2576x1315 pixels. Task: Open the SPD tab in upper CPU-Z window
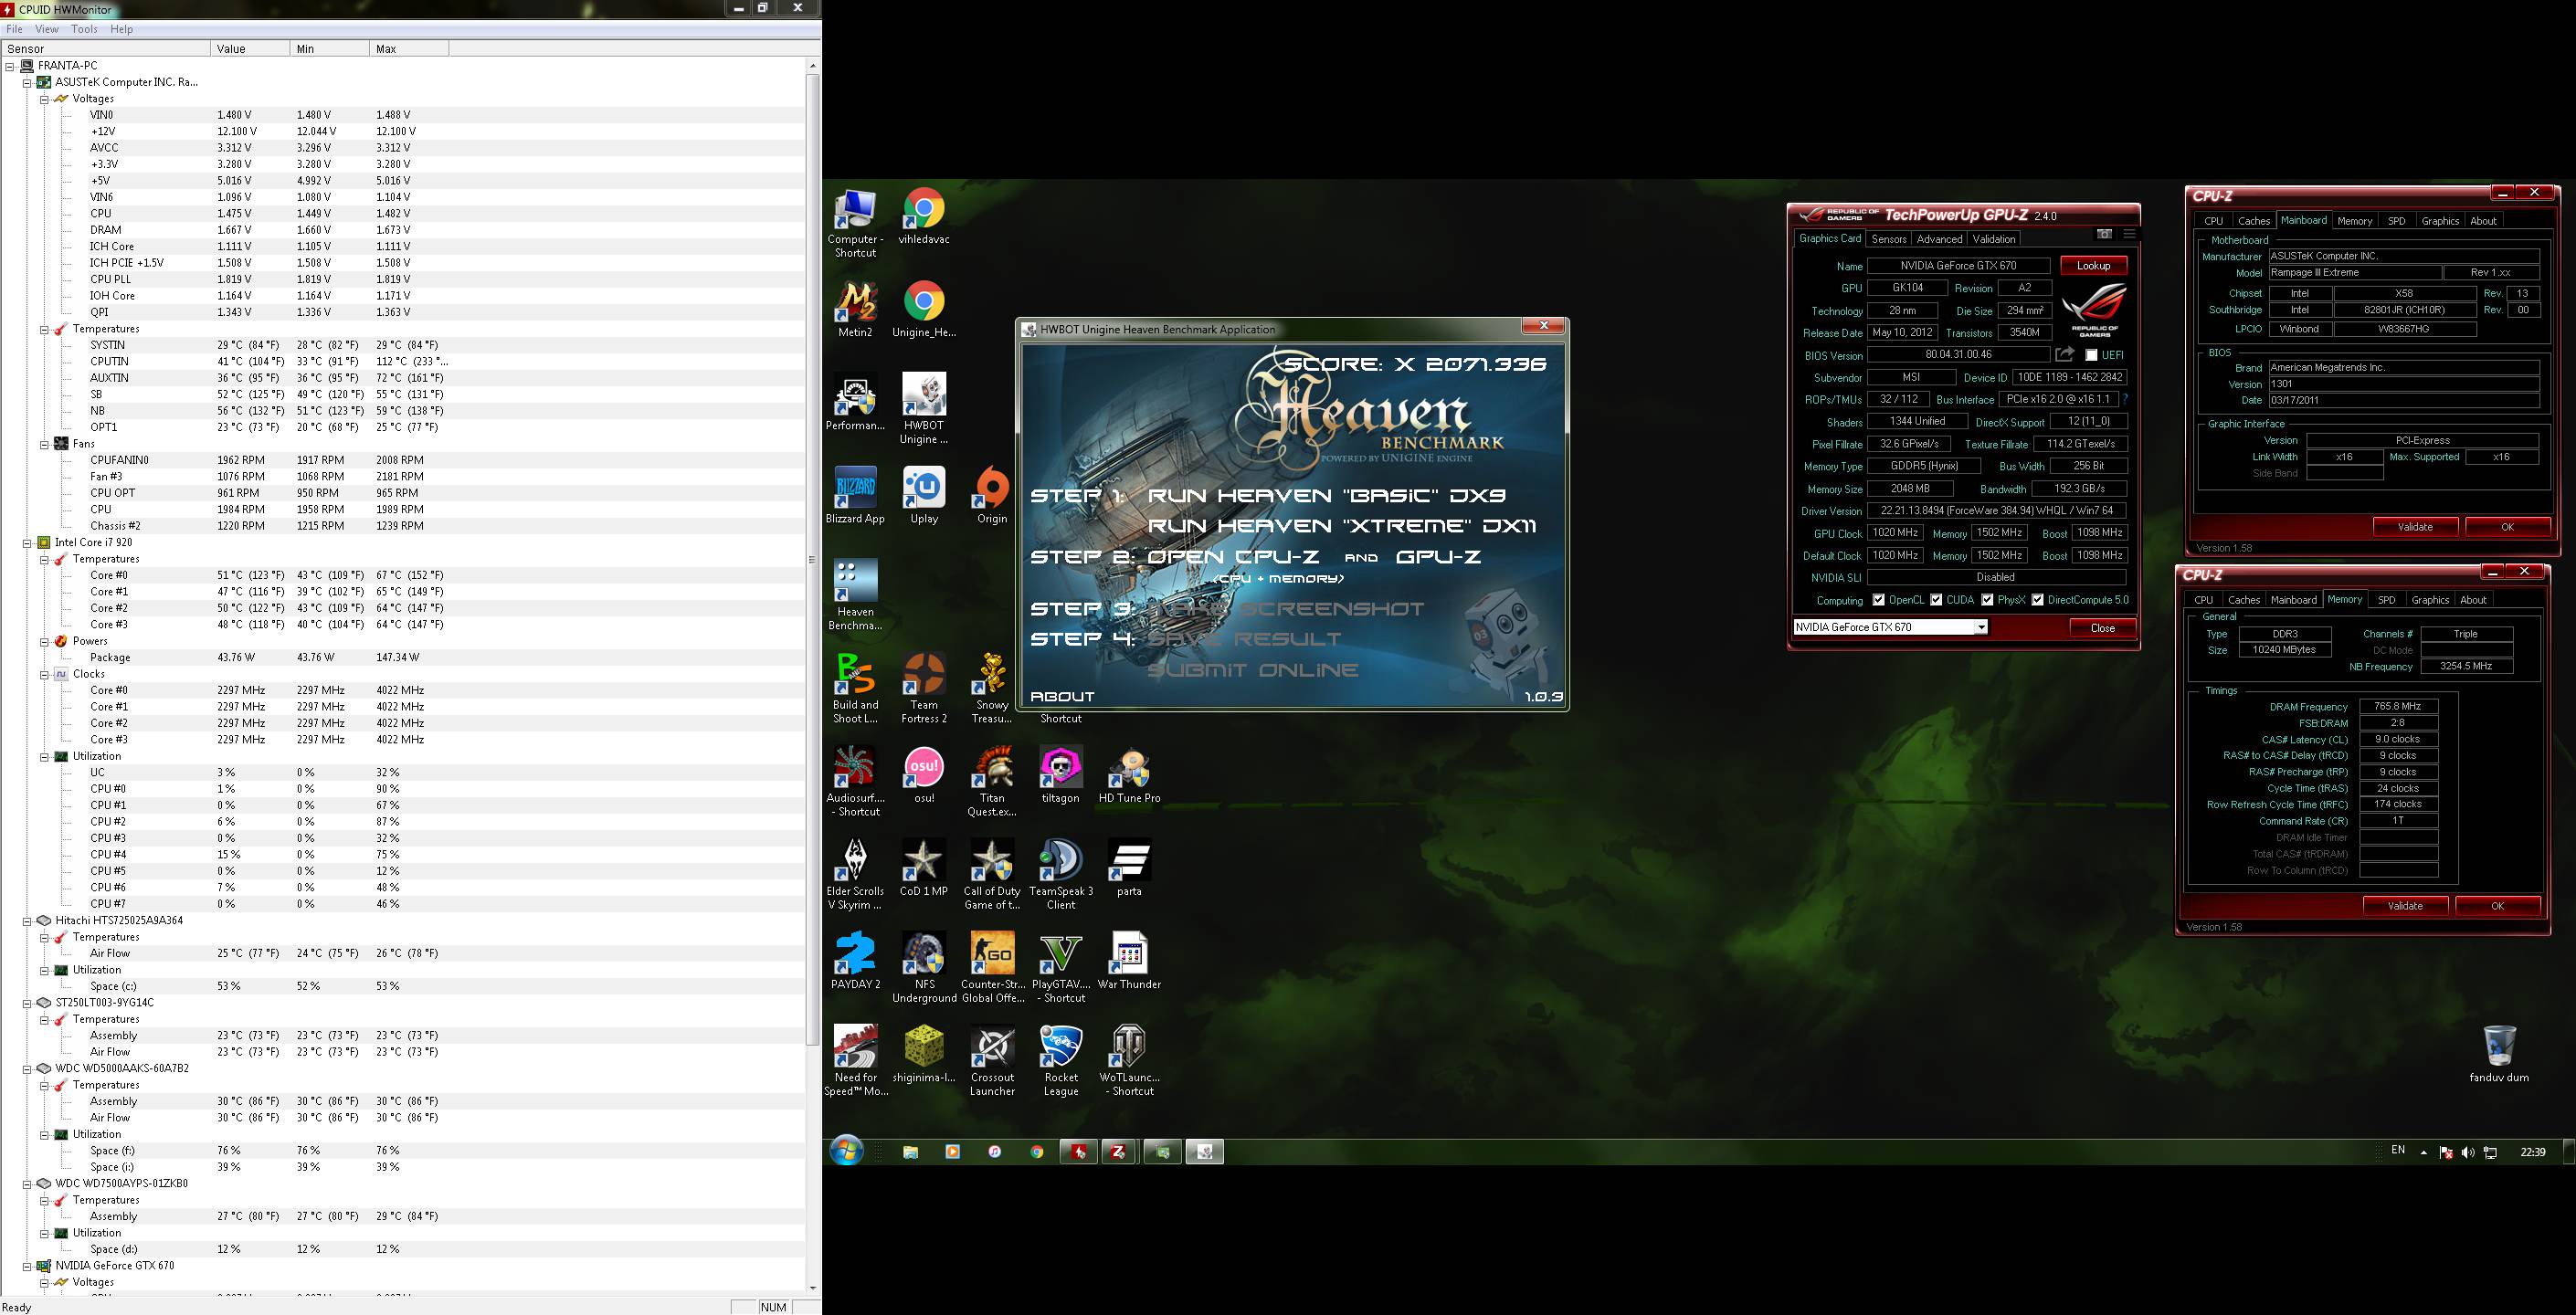(x=2396, y=221)
